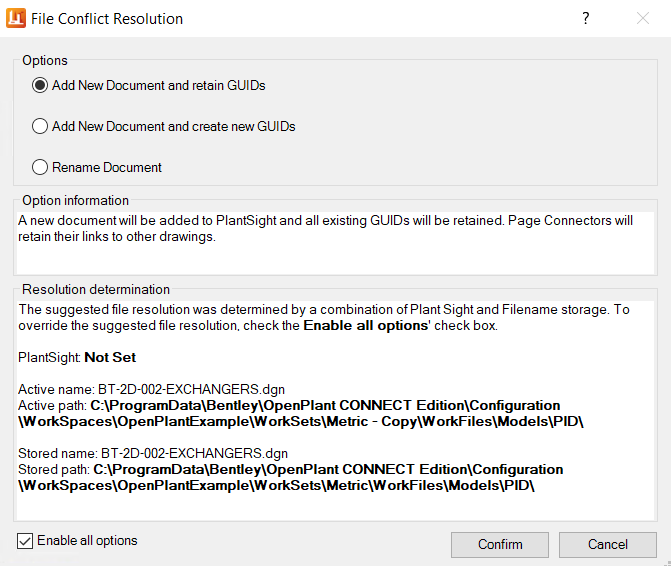Click the PlantSight Not Set status text

77,357
